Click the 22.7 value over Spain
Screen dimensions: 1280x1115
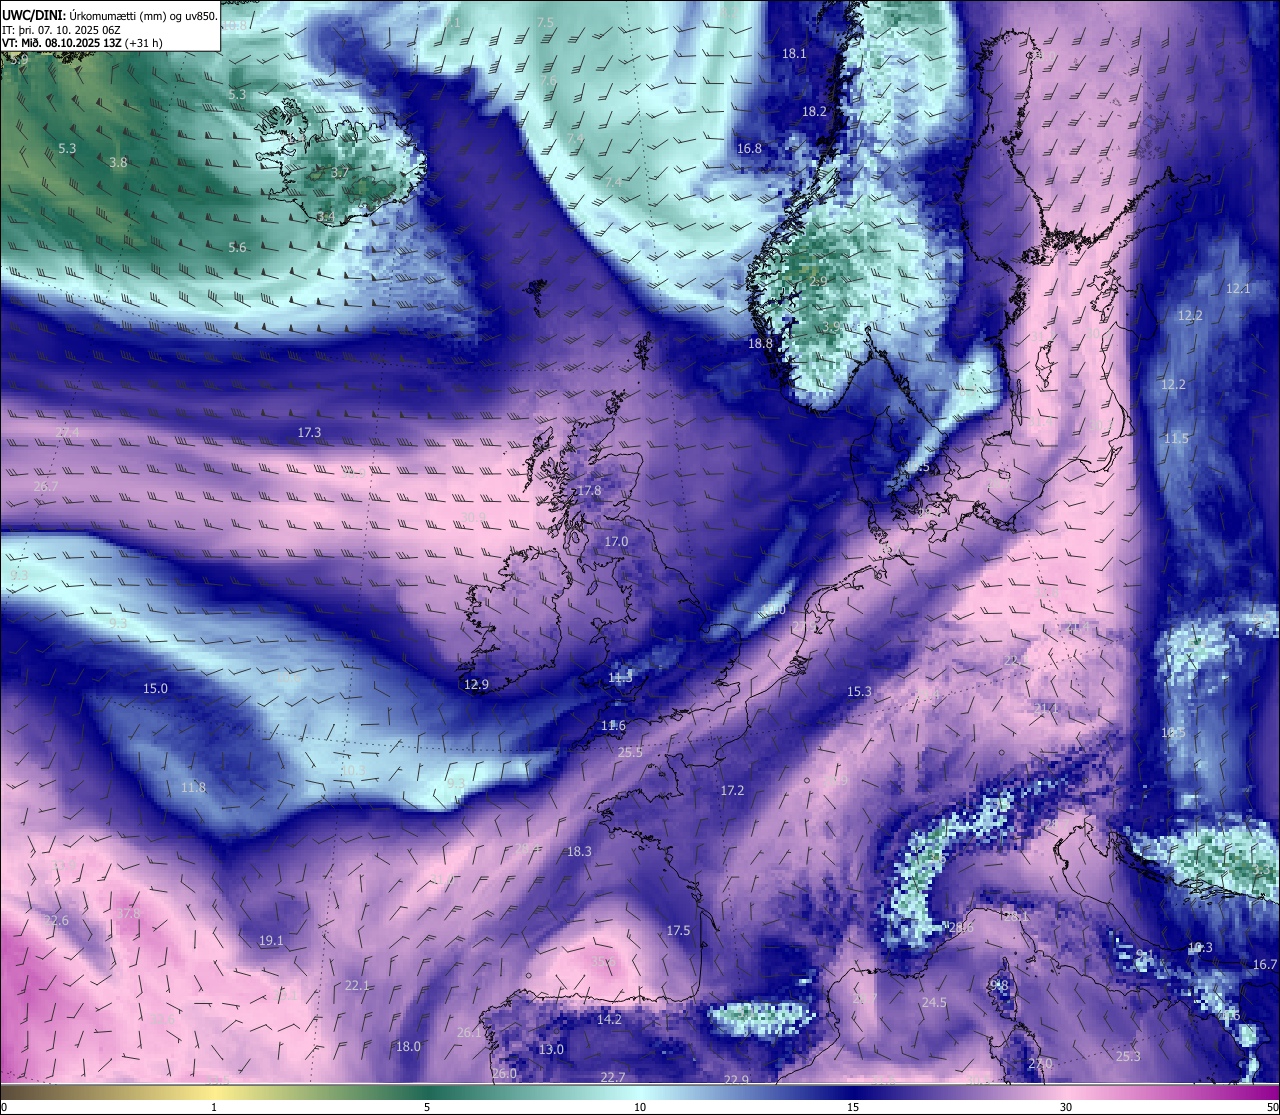click(613, 1077)
